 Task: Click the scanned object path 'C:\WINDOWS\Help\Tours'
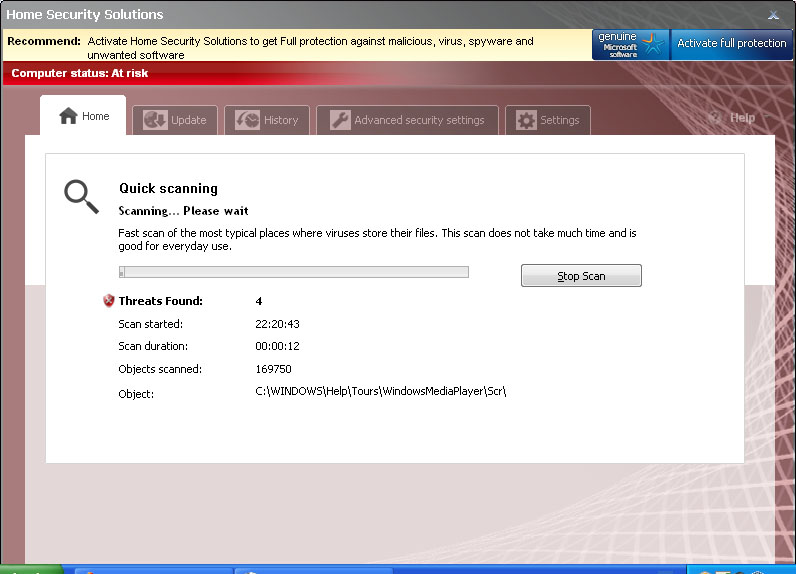point(381,391)
